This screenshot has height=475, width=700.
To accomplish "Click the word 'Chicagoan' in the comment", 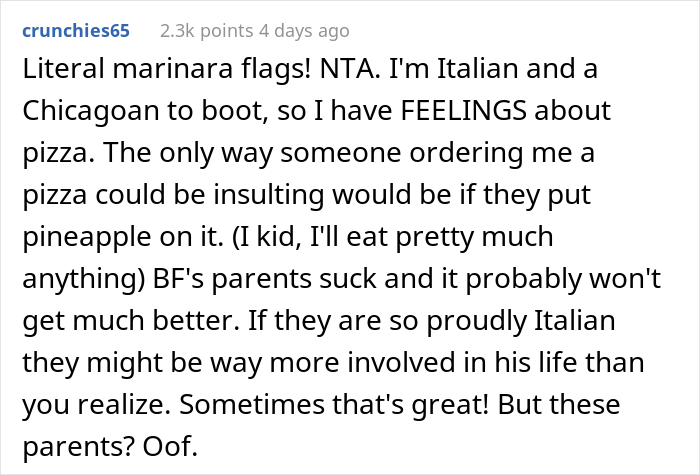I will point(91,111).
